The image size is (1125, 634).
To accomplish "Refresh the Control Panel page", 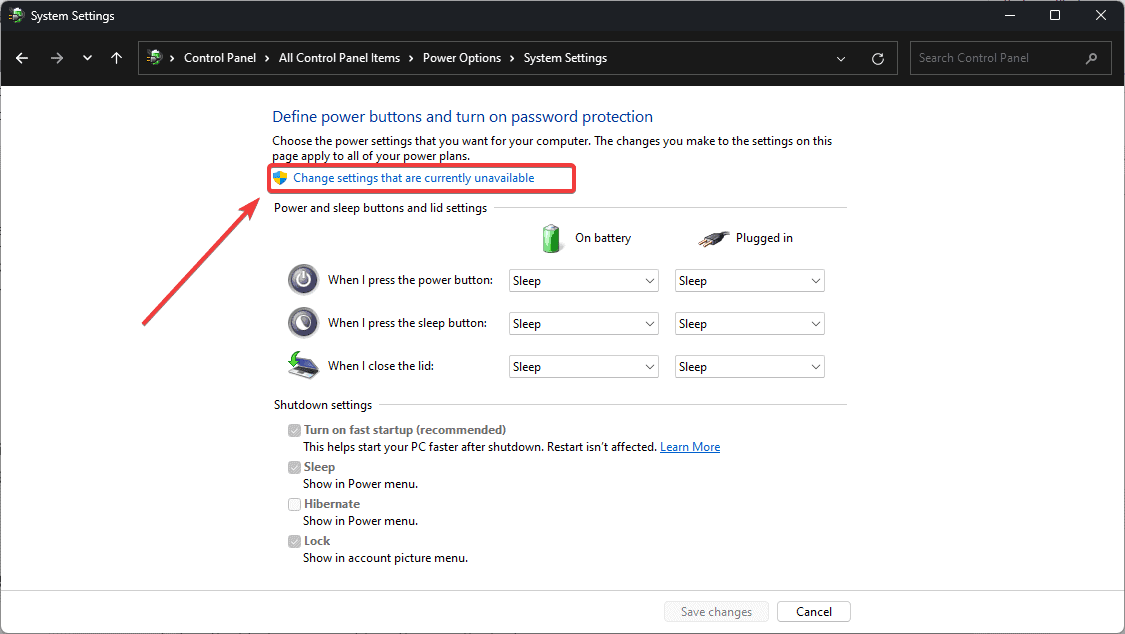I will (x=877, y=59).
